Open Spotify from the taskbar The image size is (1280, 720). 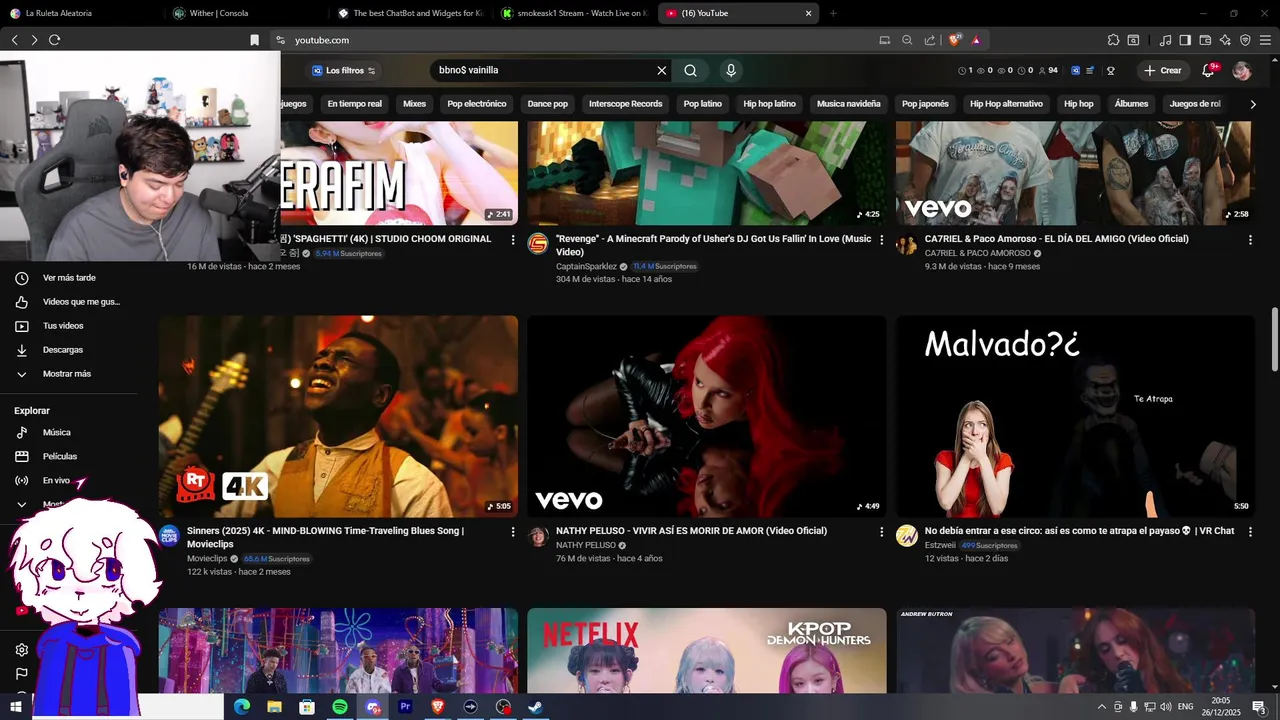340,707
